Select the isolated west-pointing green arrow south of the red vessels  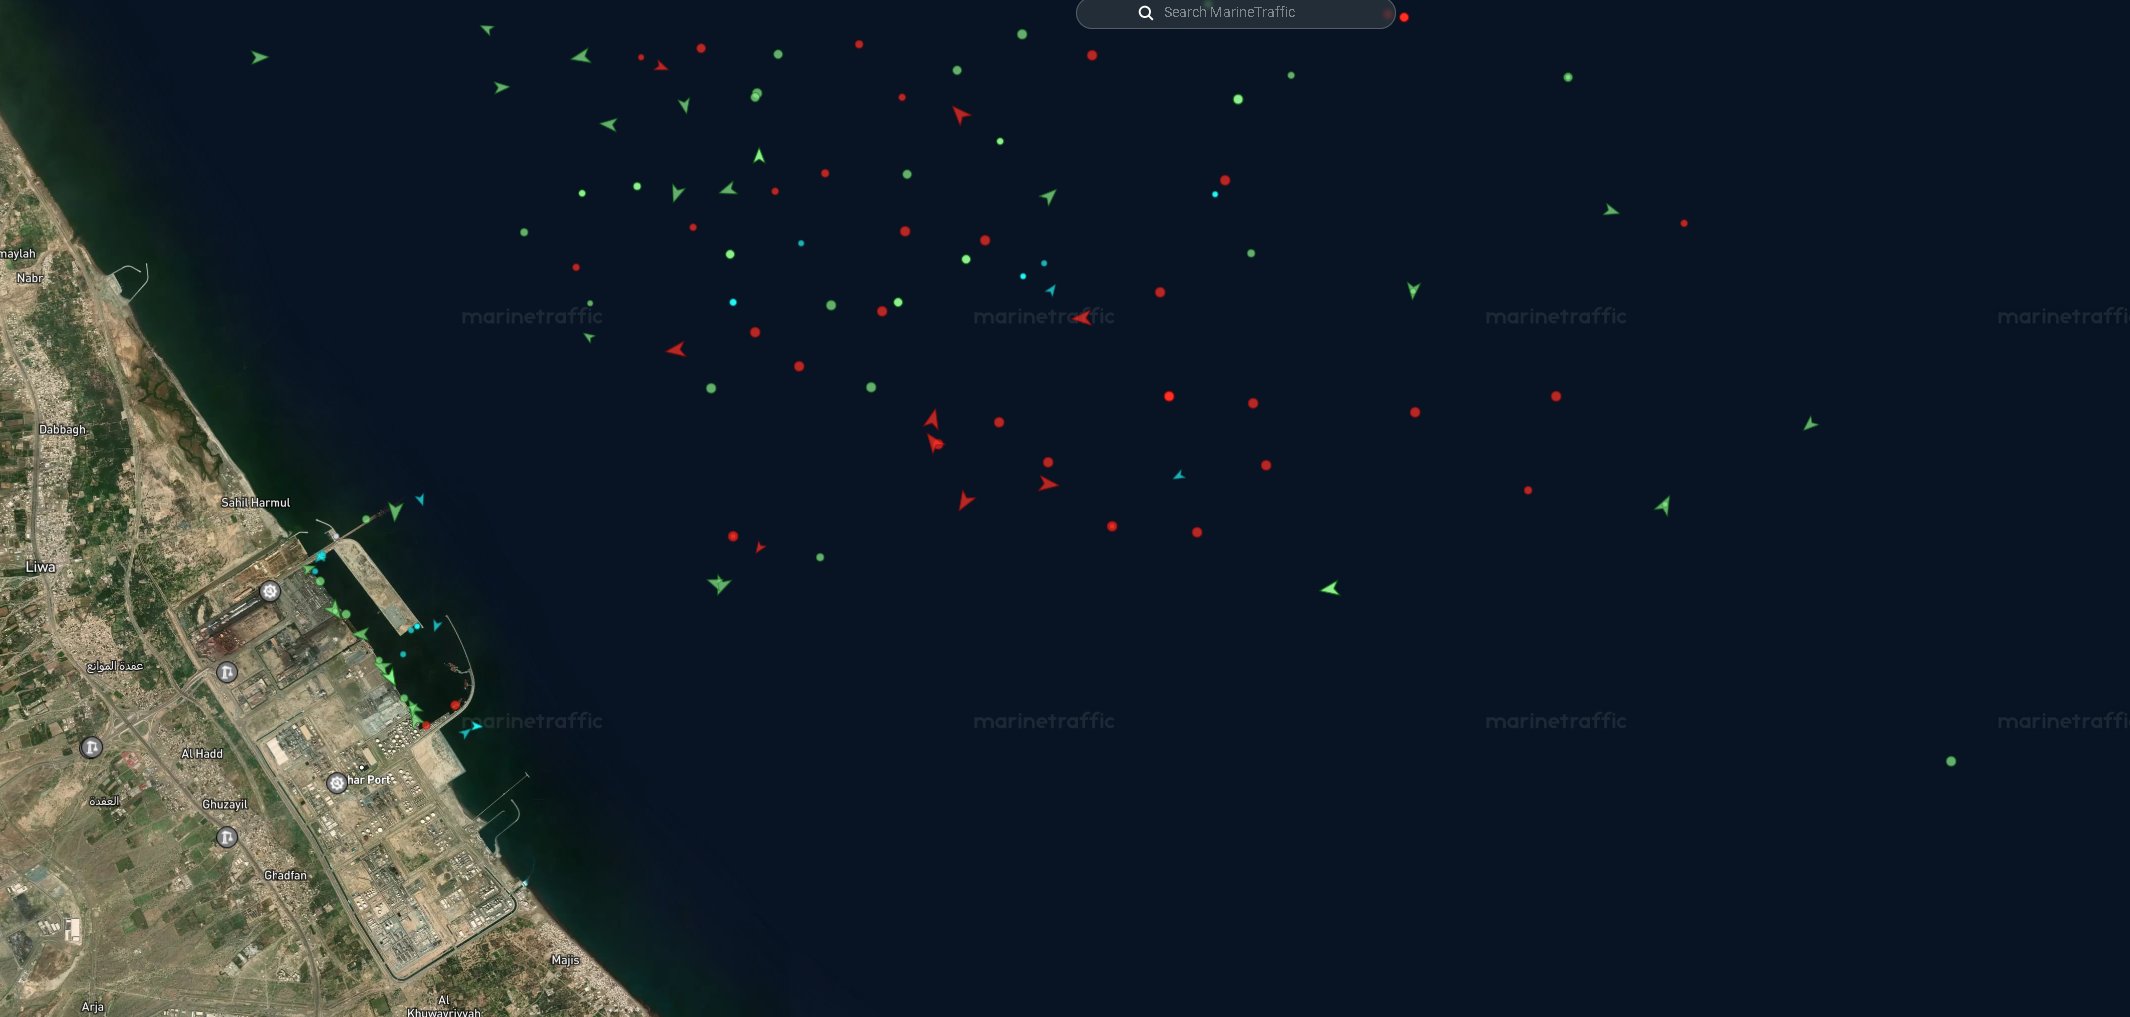[x=1330, y=588]
